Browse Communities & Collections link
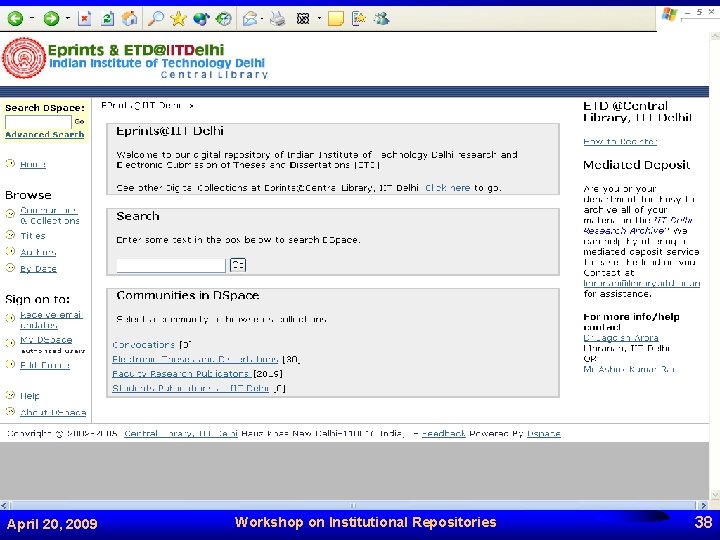This screenshot has width=720, height=540. [x=49, y=215]
